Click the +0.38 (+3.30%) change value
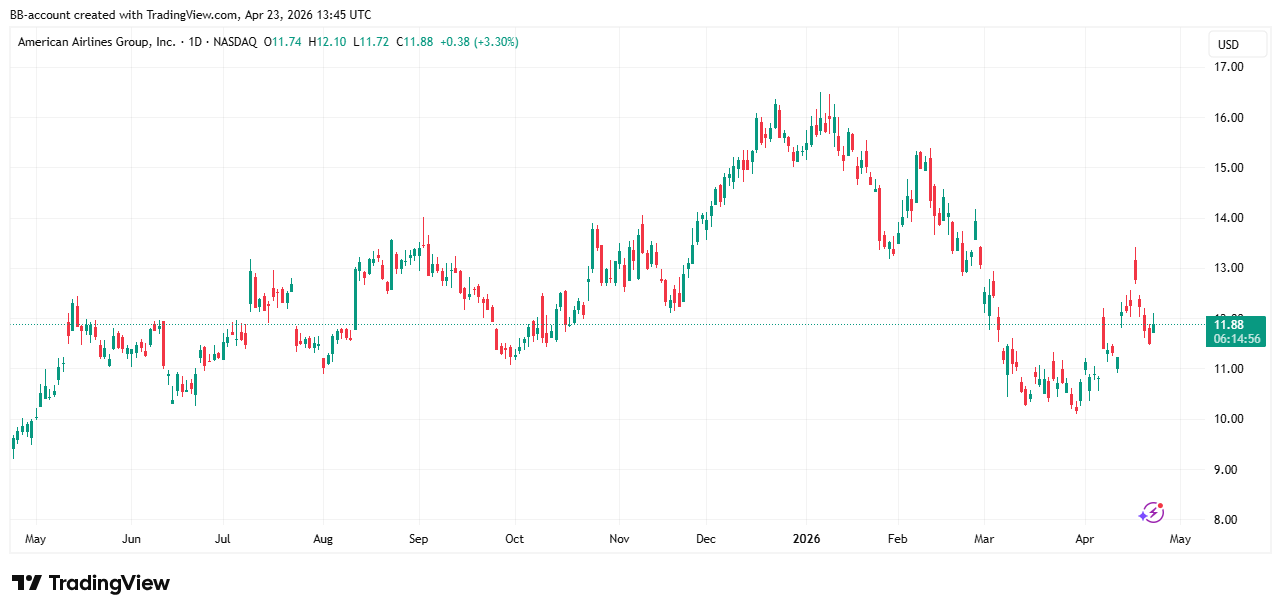Viewport: 1281px width, 613px height. click(478, 42)
